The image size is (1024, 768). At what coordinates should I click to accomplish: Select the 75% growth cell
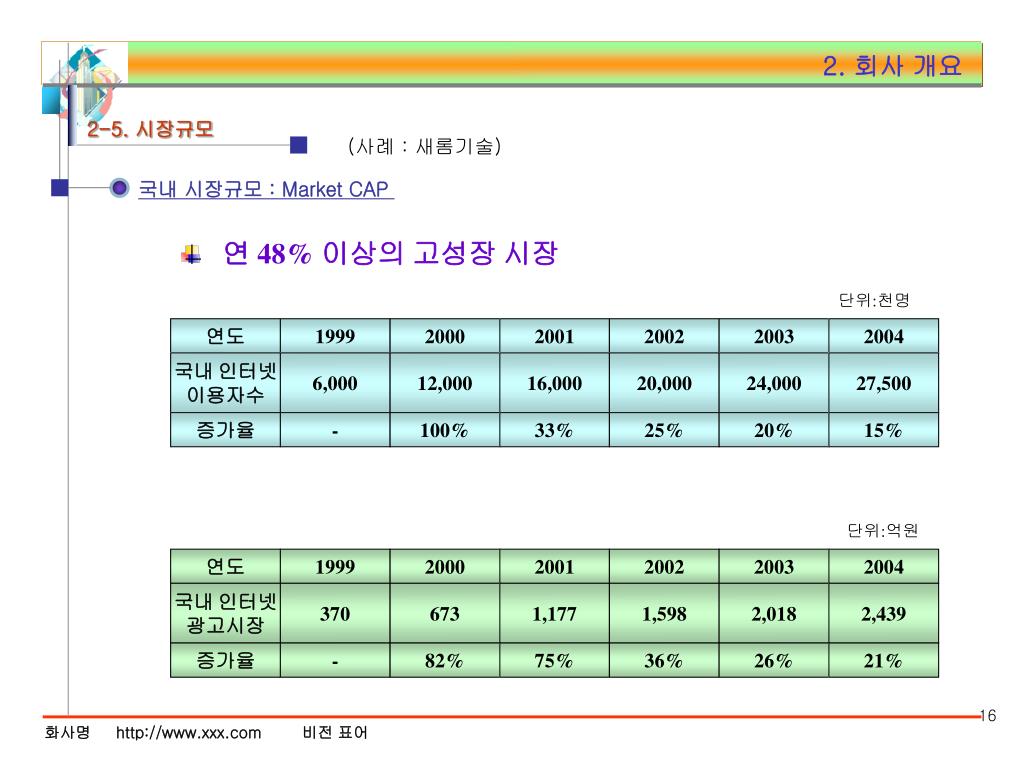point(554,660)
